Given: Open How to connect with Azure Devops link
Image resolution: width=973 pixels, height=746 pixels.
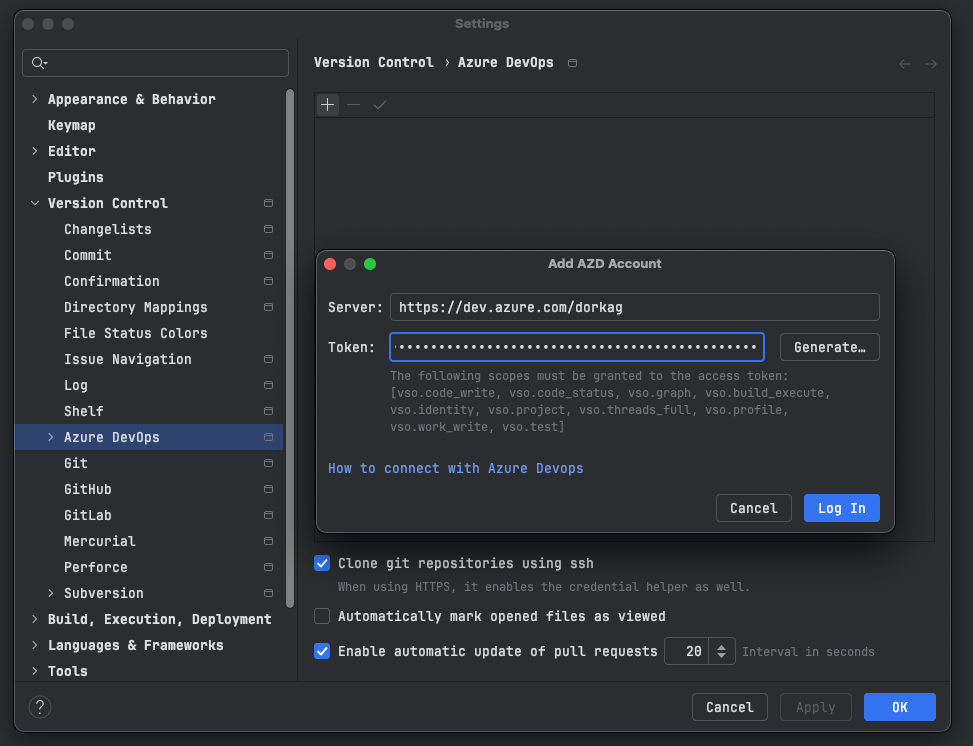Looking at the screenshot, I should (455, 469).
